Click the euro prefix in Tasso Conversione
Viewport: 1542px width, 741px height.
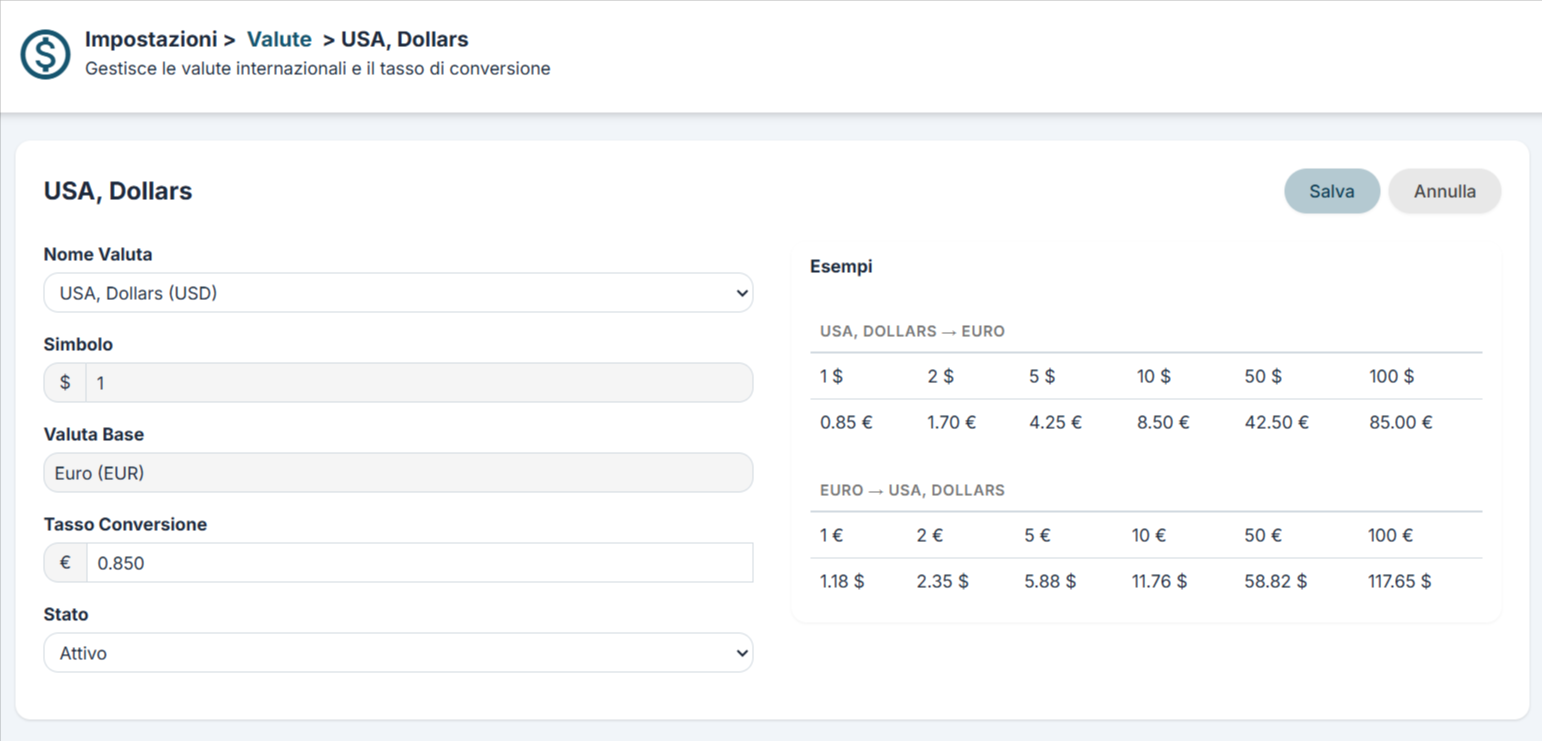point(65,563)
